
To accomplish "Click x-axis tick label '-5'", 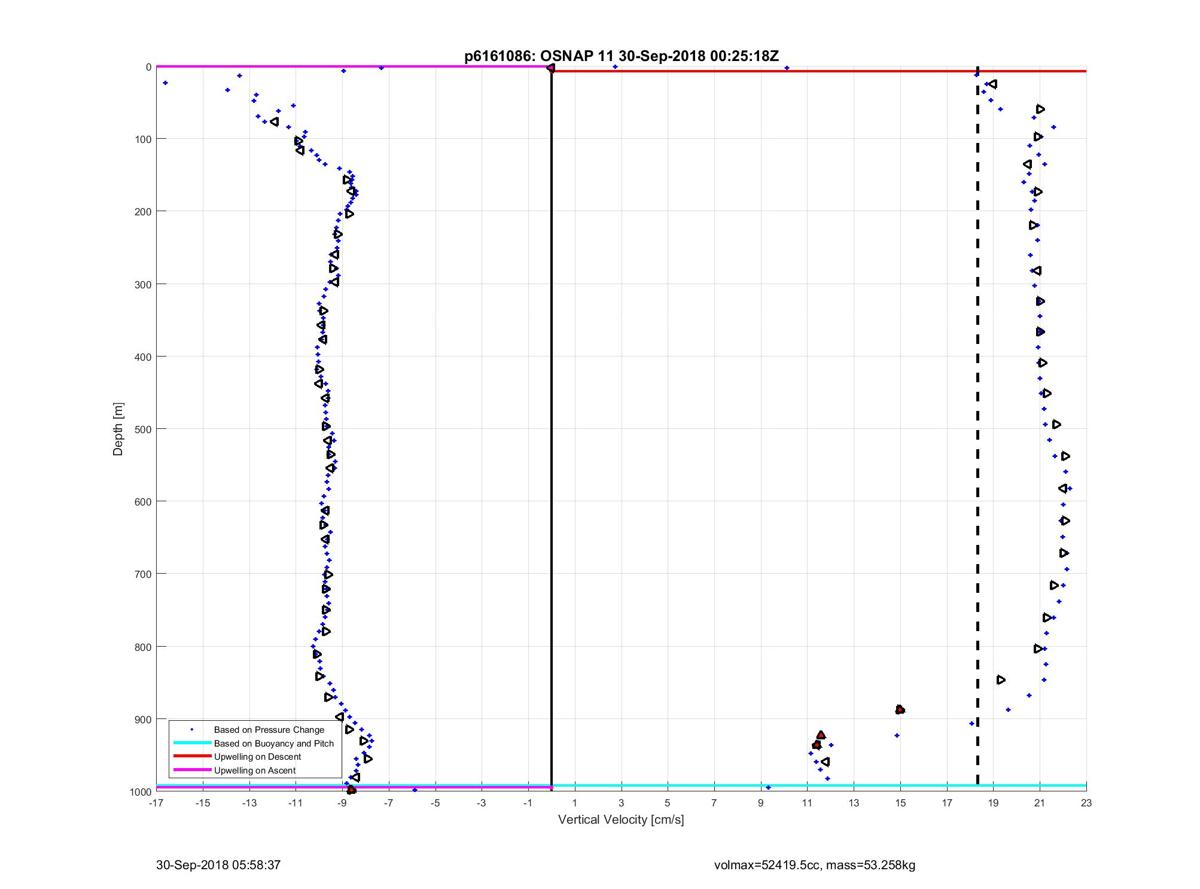I will (x=435, y=802).
